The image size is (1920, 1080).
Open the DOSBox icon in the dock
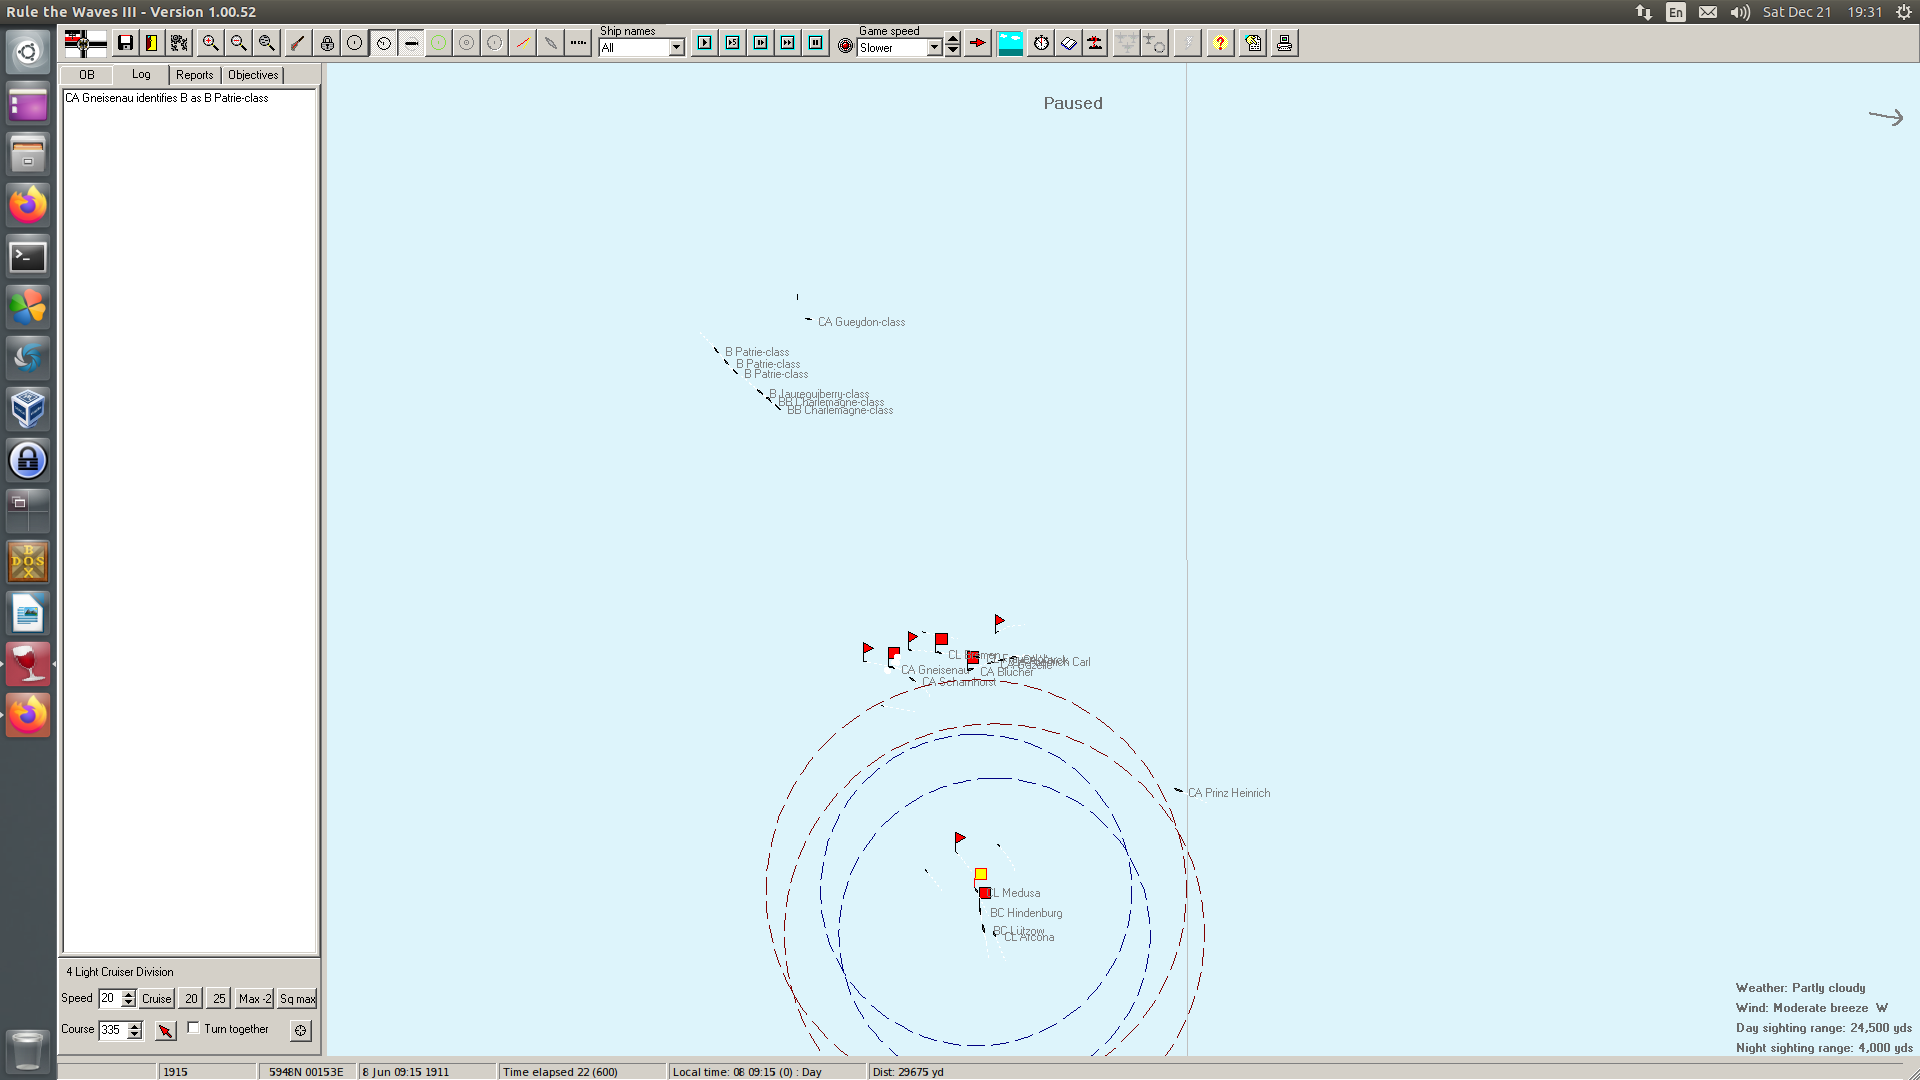[28, 562]
